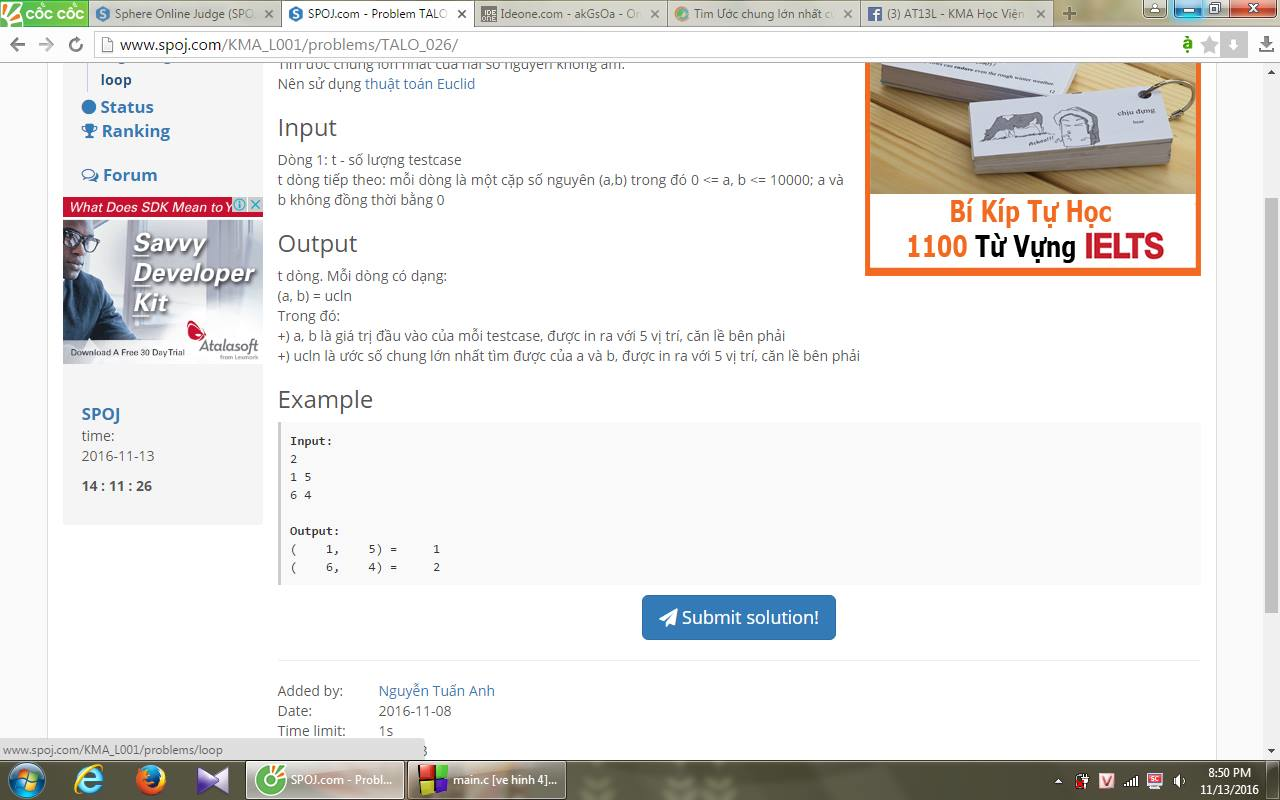Image resolution: width=1280 pixels, height=800 pixels.
Task: Bookmark this page with the star icon
Action: coord(1209,45)
